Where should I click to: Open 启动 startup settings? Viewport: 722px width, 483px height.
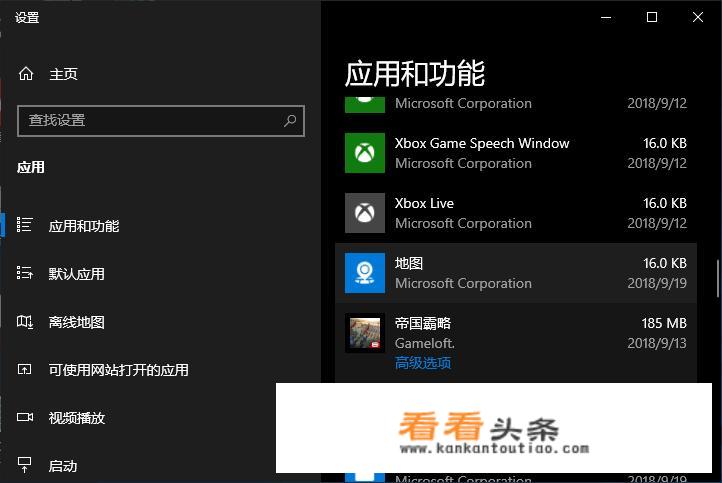63,466
